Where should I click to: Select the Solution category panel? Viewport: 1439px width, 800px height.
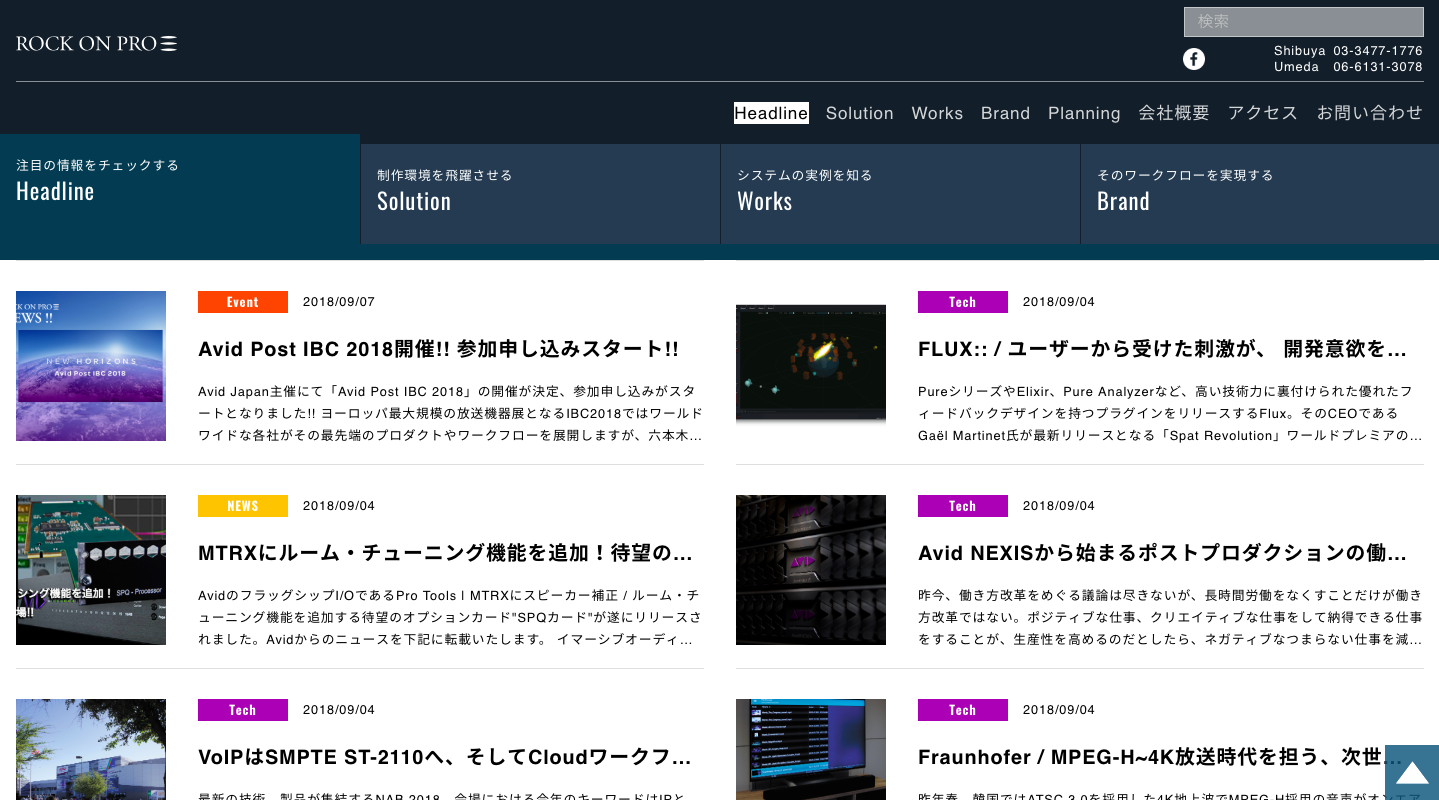(540, 194)
